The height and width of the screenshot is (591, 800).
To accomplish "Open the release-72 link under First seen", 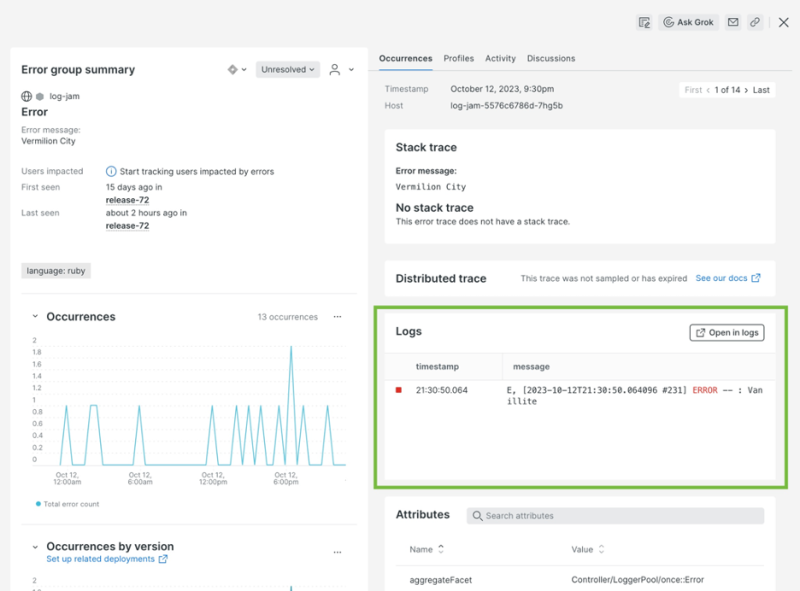I will (127, 199).
